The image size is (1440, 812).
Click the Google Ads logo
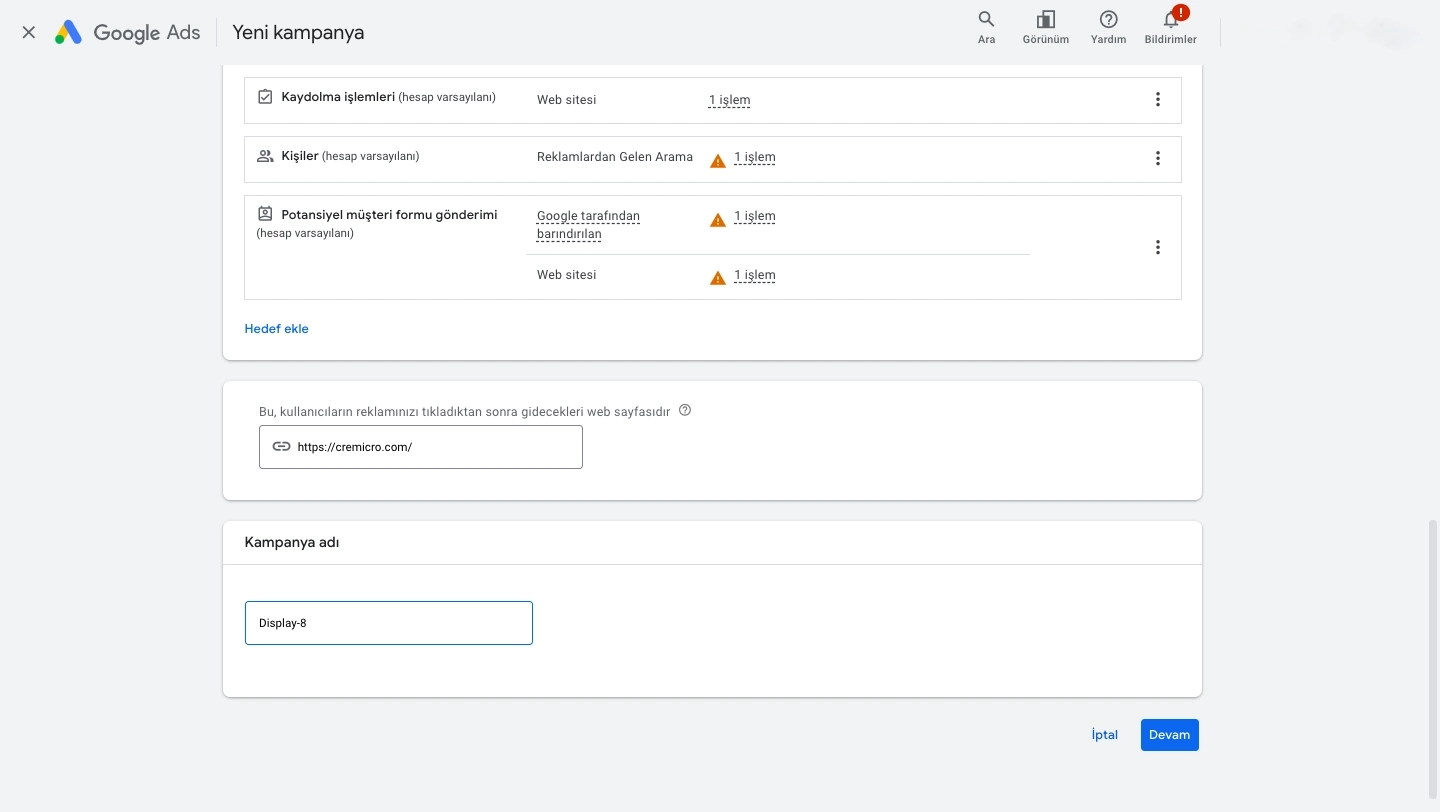pyautogui.click(x=127, y=32)
